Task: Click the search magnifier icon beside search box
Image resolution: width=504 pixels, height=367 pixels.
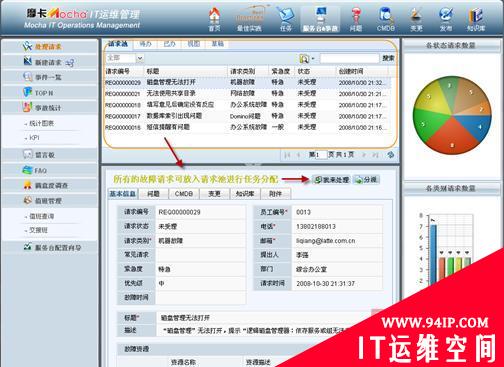Action: point(304,59)
